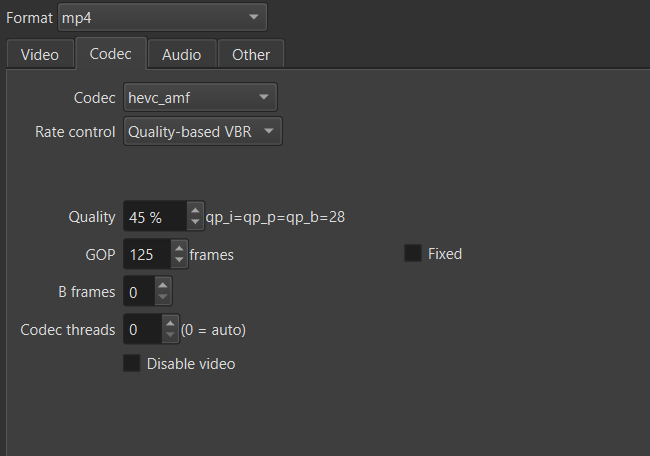Decrease Quality with the down arrow
The image size is (650, 456).
(195, 222)
